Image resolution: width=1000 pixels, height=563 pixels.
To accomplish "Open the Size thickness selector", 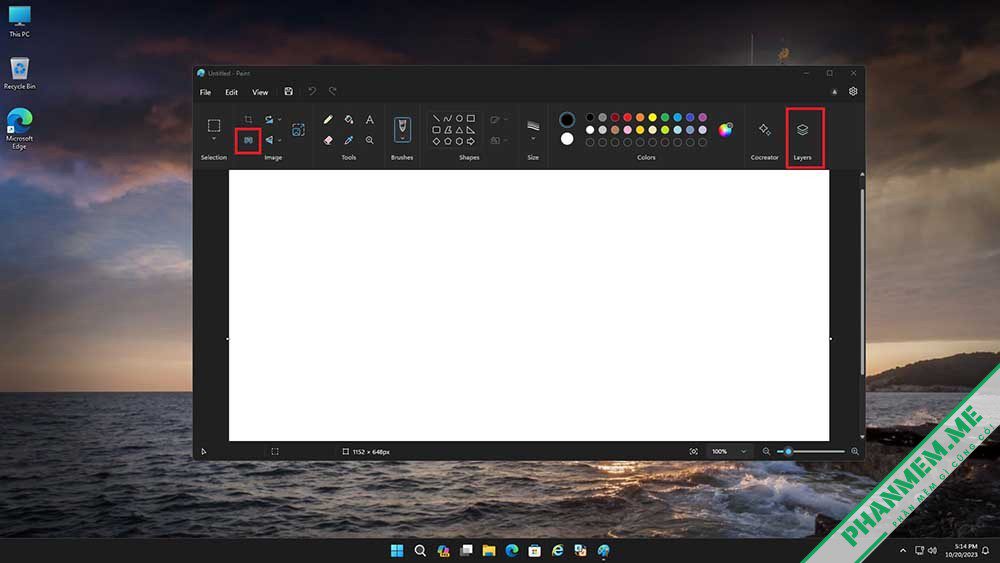I will coord(533,130).
